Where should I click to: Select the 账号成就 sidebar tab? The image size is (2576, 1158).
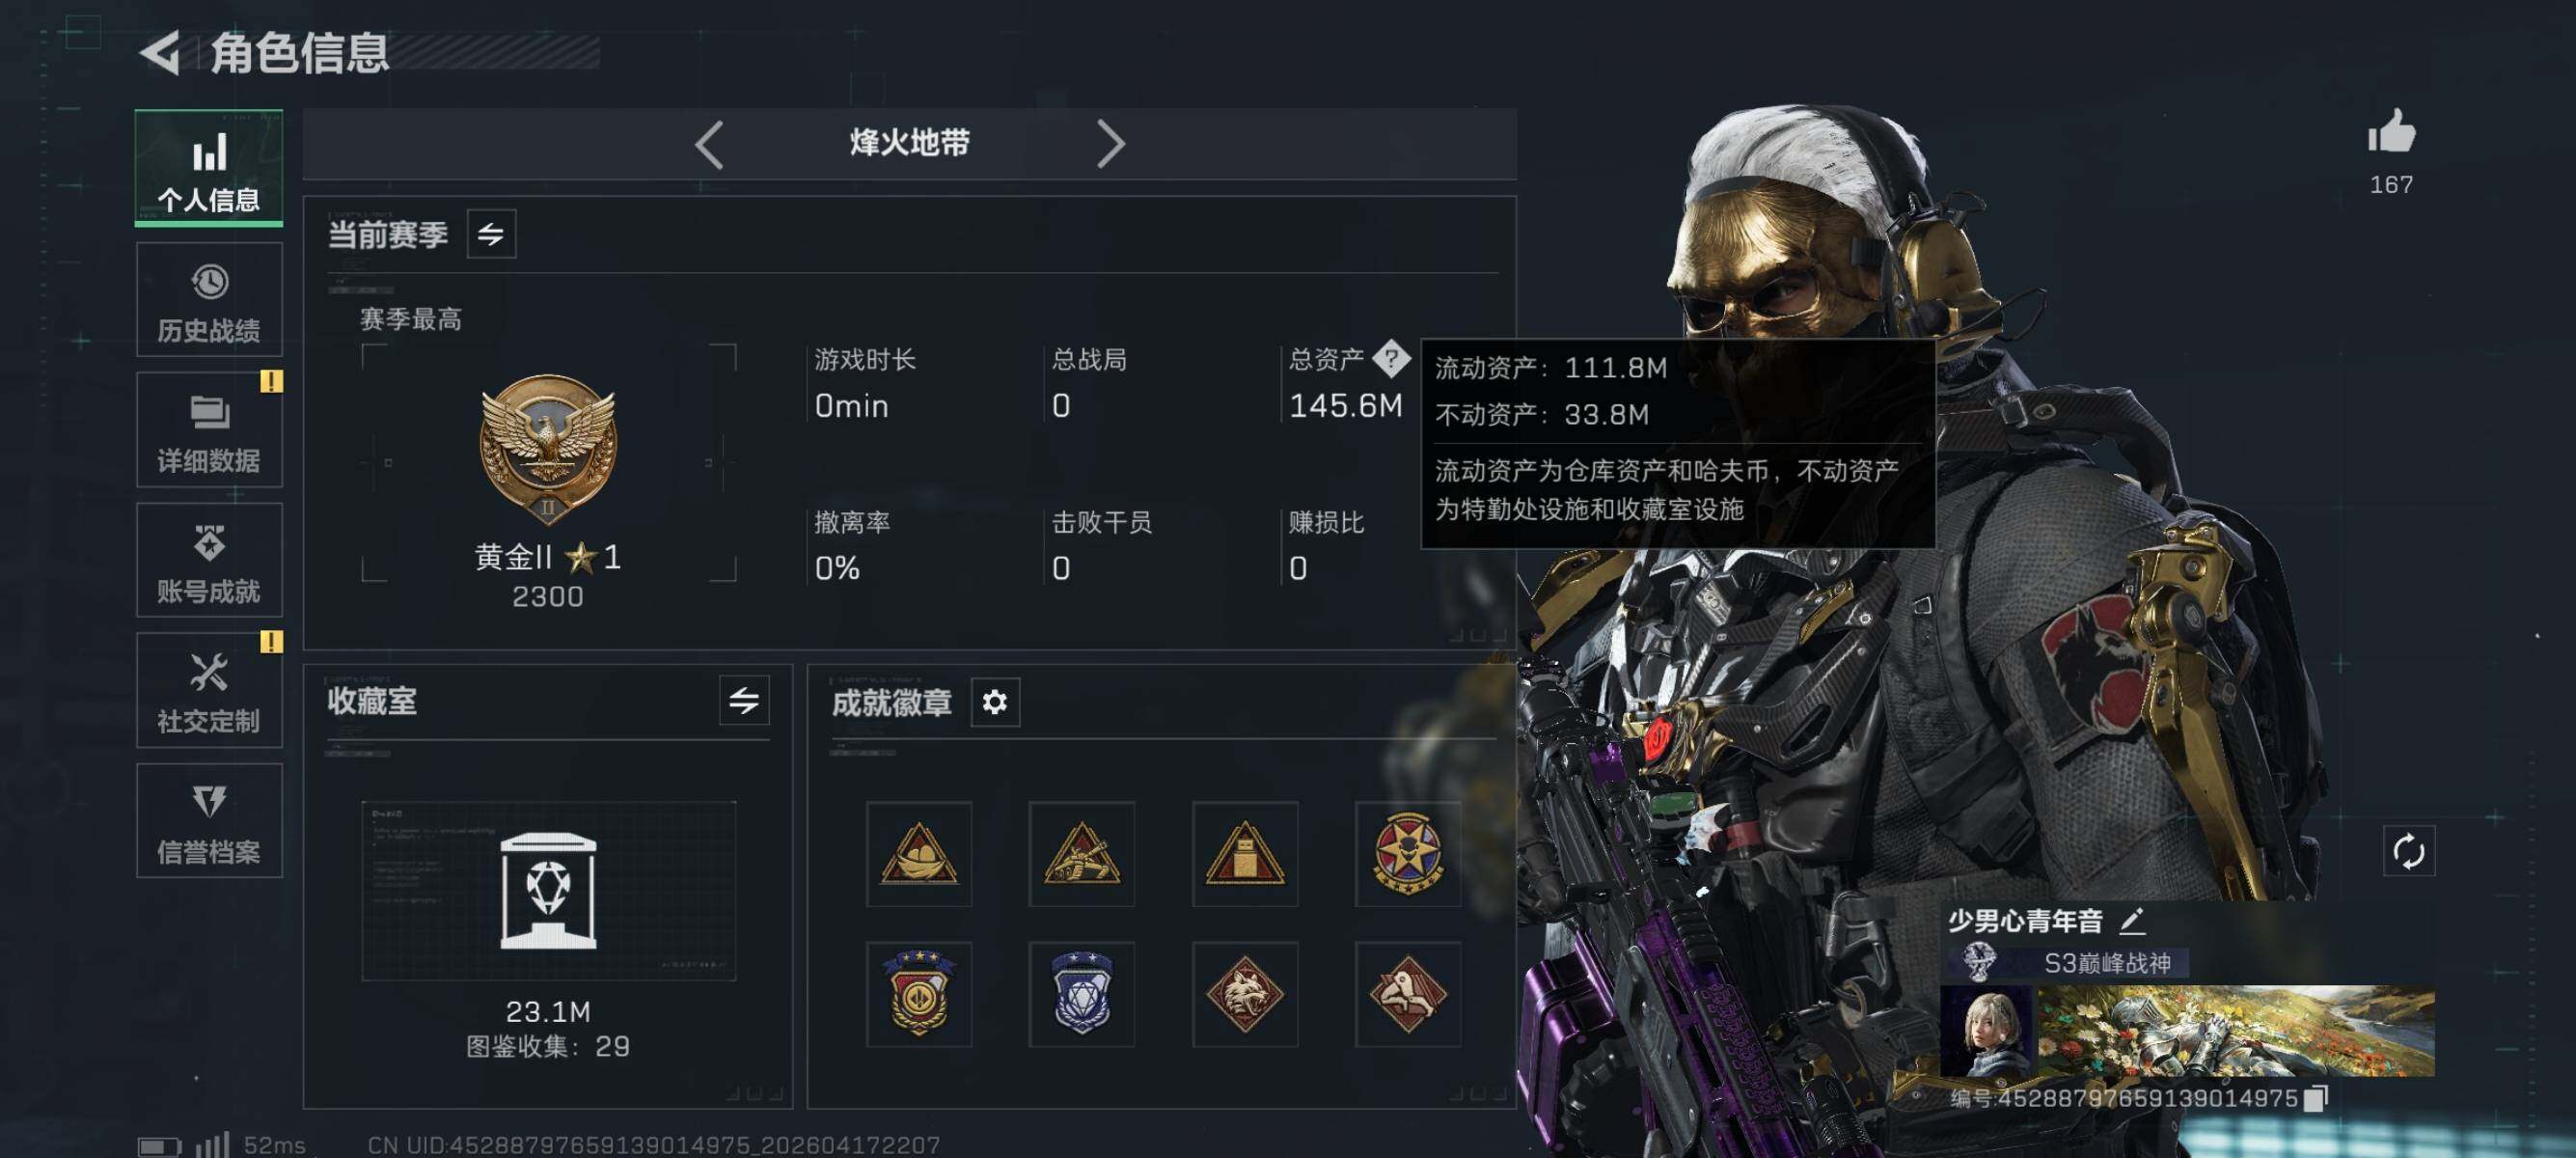tap(209, 560)
